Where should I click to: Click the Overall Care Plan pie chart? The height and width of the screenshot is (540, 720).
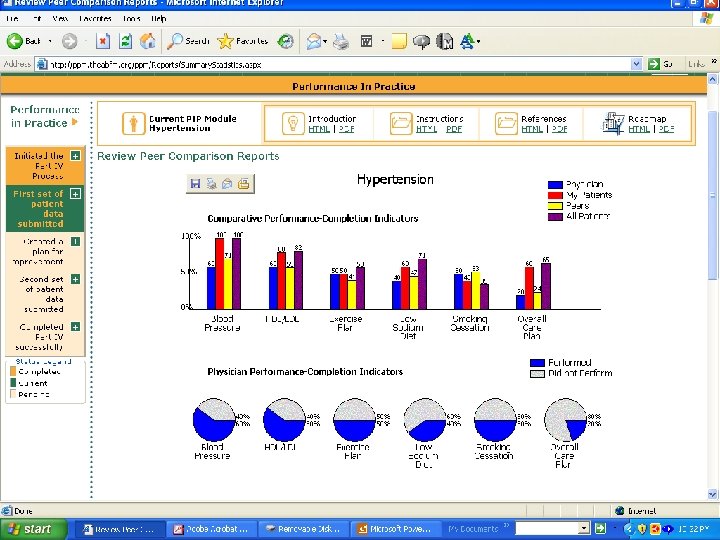tap(566, 420)
